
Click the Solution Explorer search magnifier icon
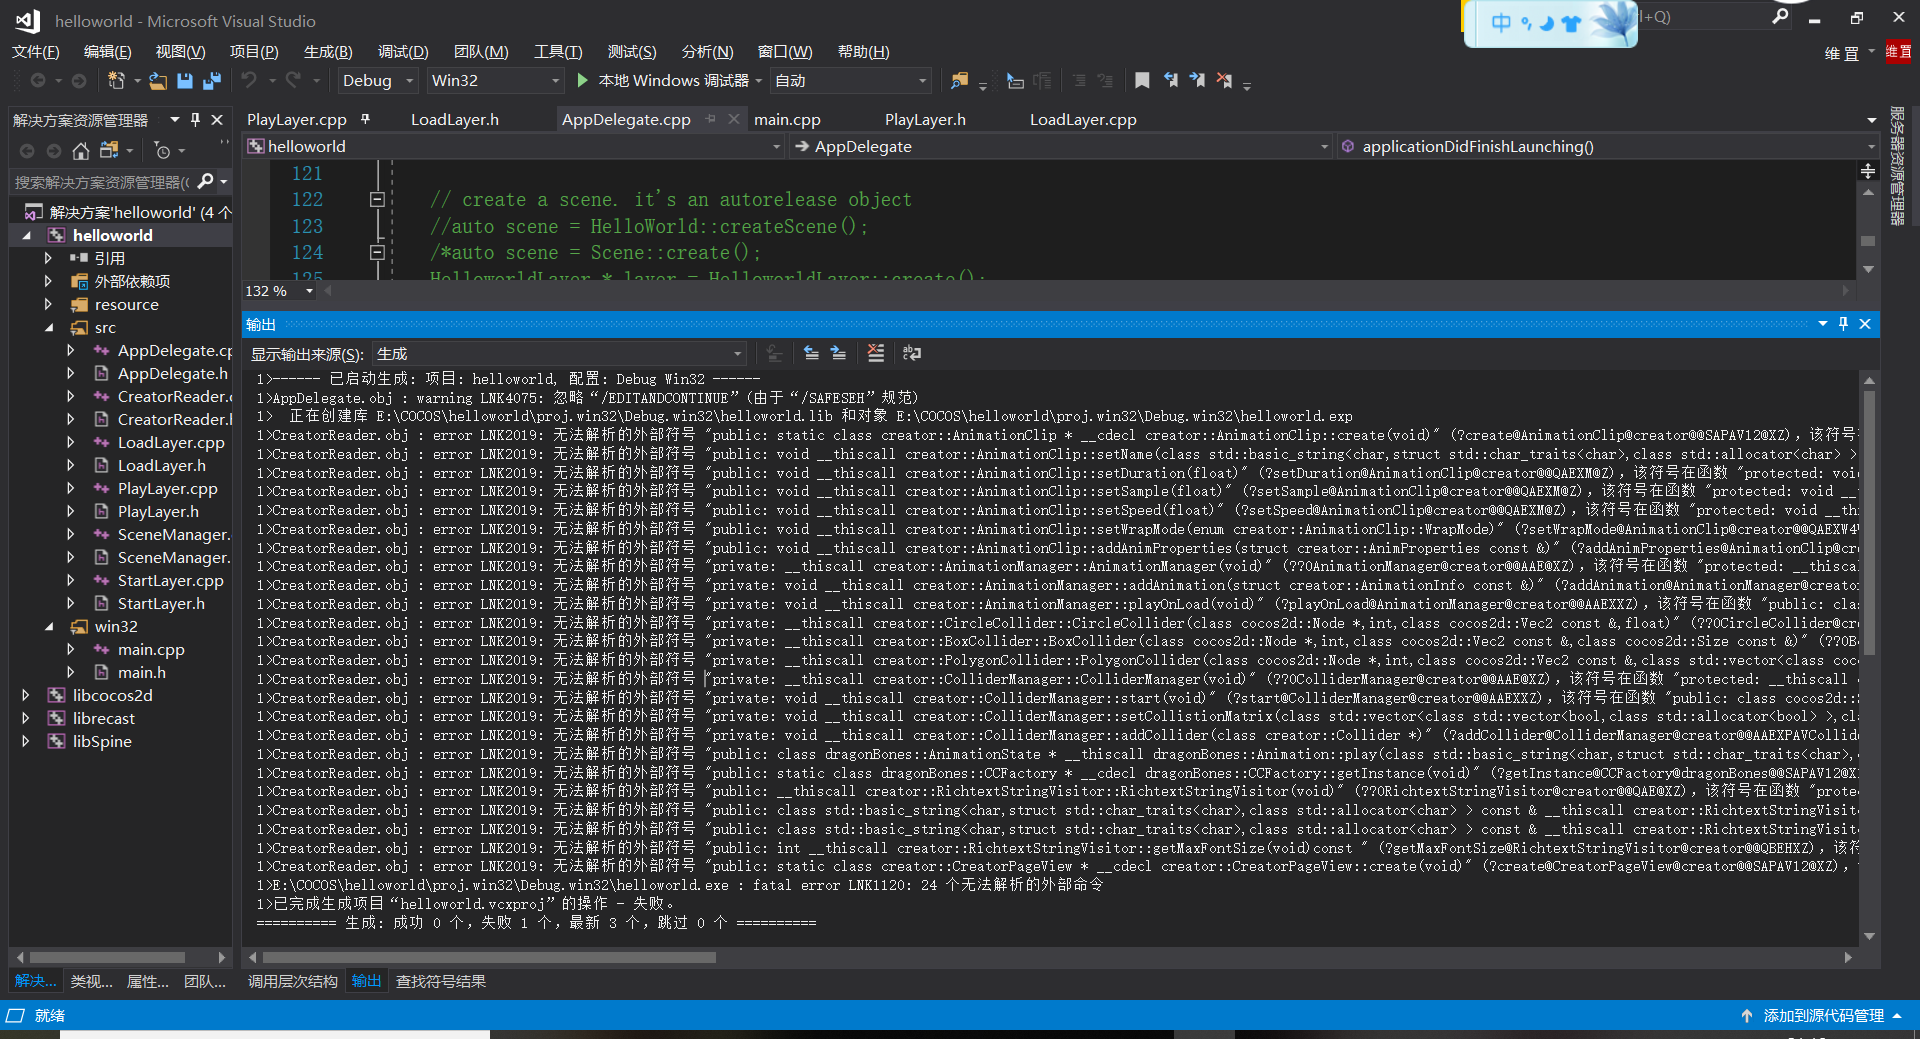point(205,181)
